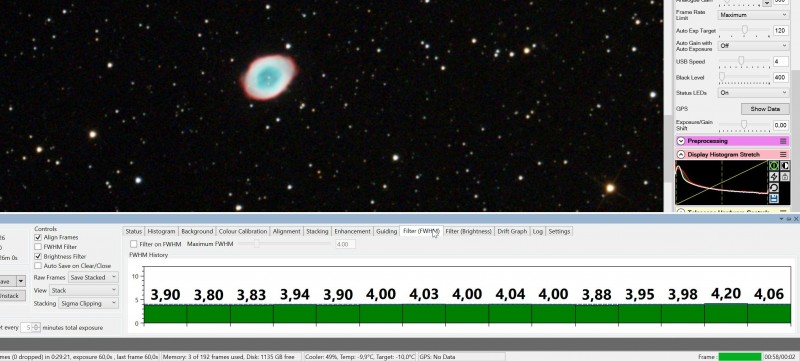The height and width of the screenshot is (361, 800).
Task: Click the half-circle contrast icon beside histogram
Action: [785, 166]
